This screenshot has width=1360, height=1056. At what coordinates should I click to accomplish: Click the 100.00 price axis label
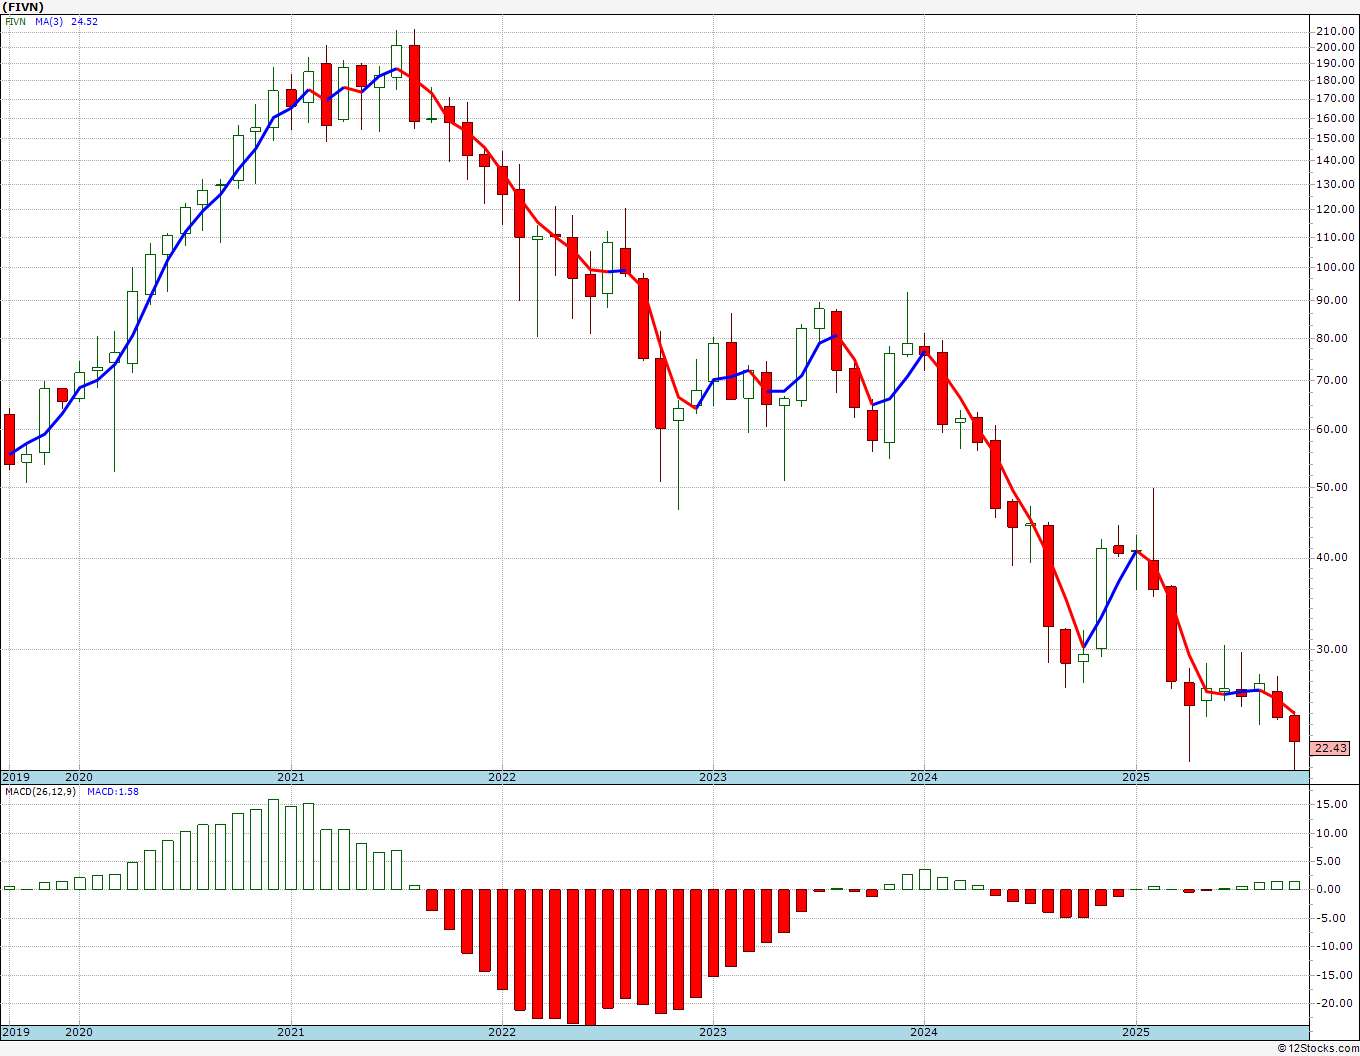(x=1335, y=267)
